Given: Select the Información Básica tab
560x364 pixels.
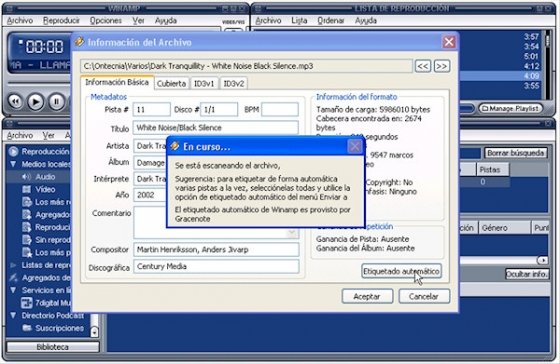Looking at the screenshot, I should pos(117,82).
